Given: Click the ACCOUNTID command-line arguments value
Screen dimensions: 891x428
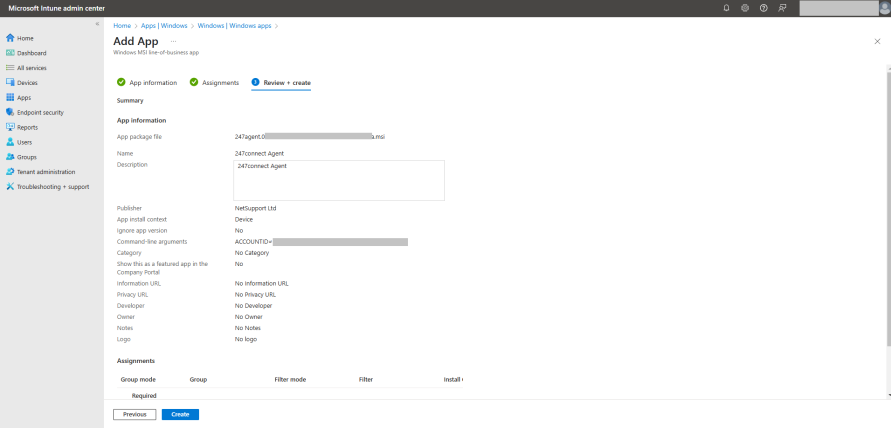Looking at the screenshot, I should pos(321,242).
